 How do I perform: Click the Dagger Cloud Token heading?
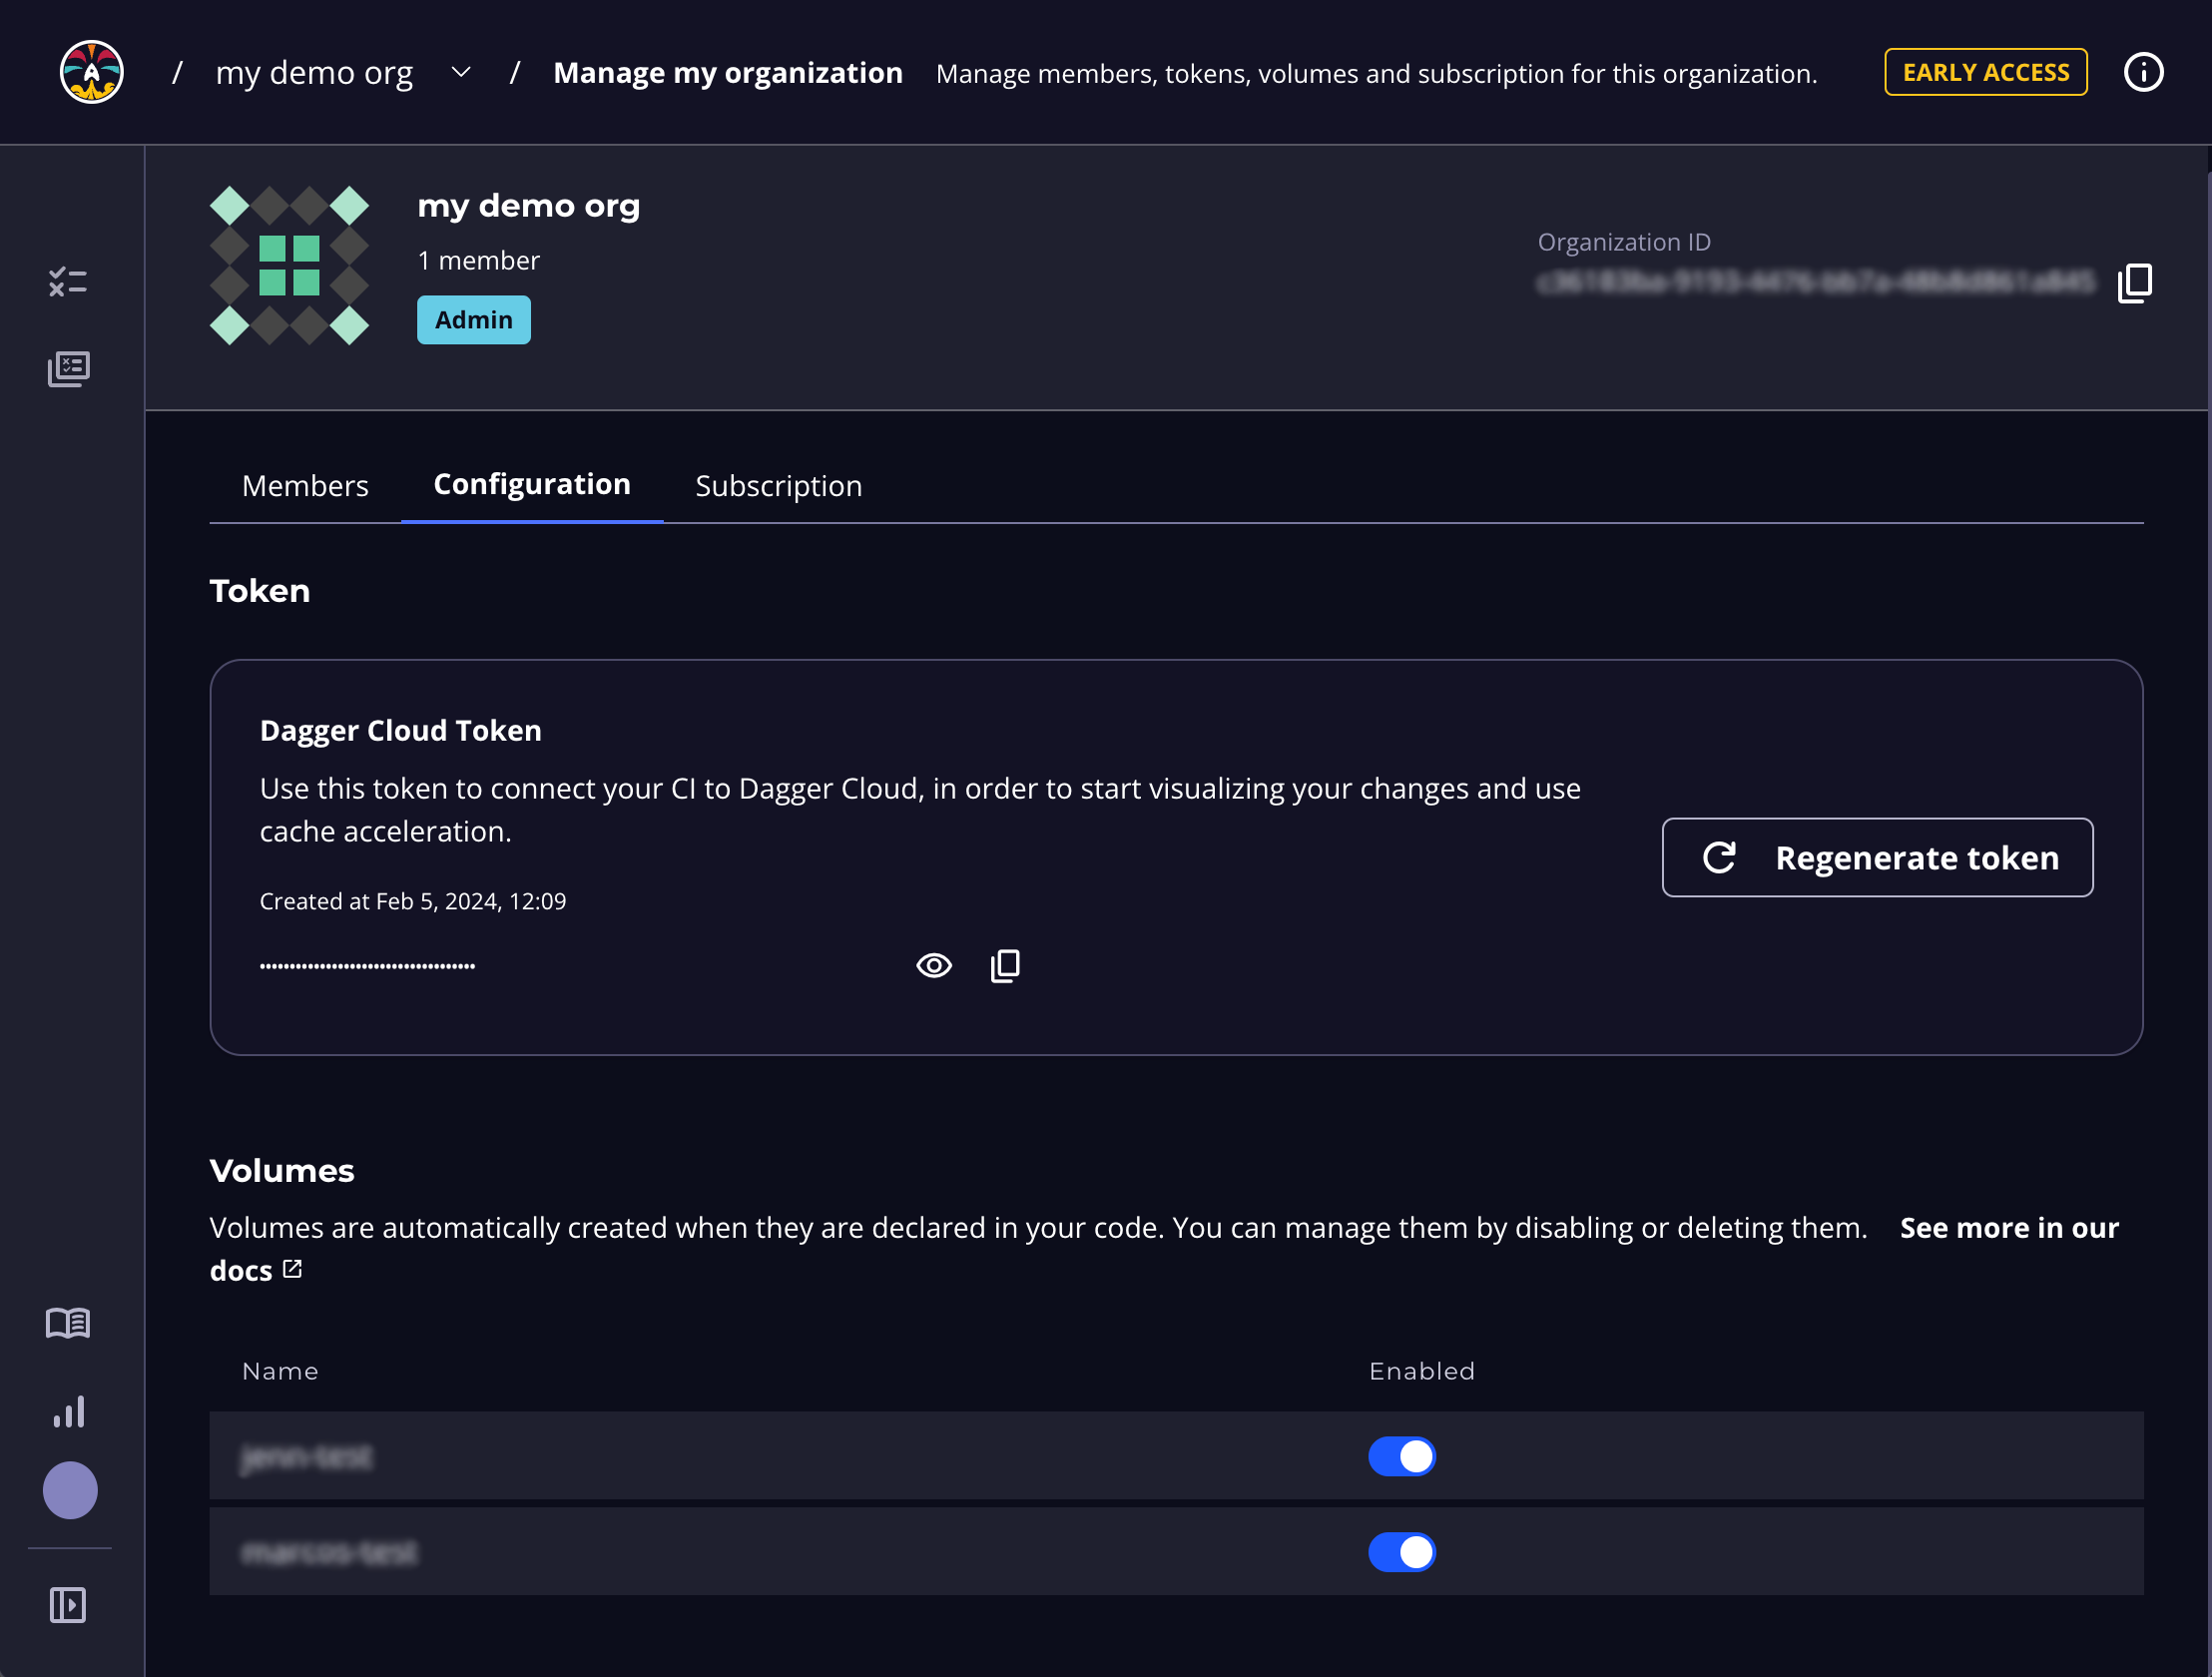click(x=400, y=731)
